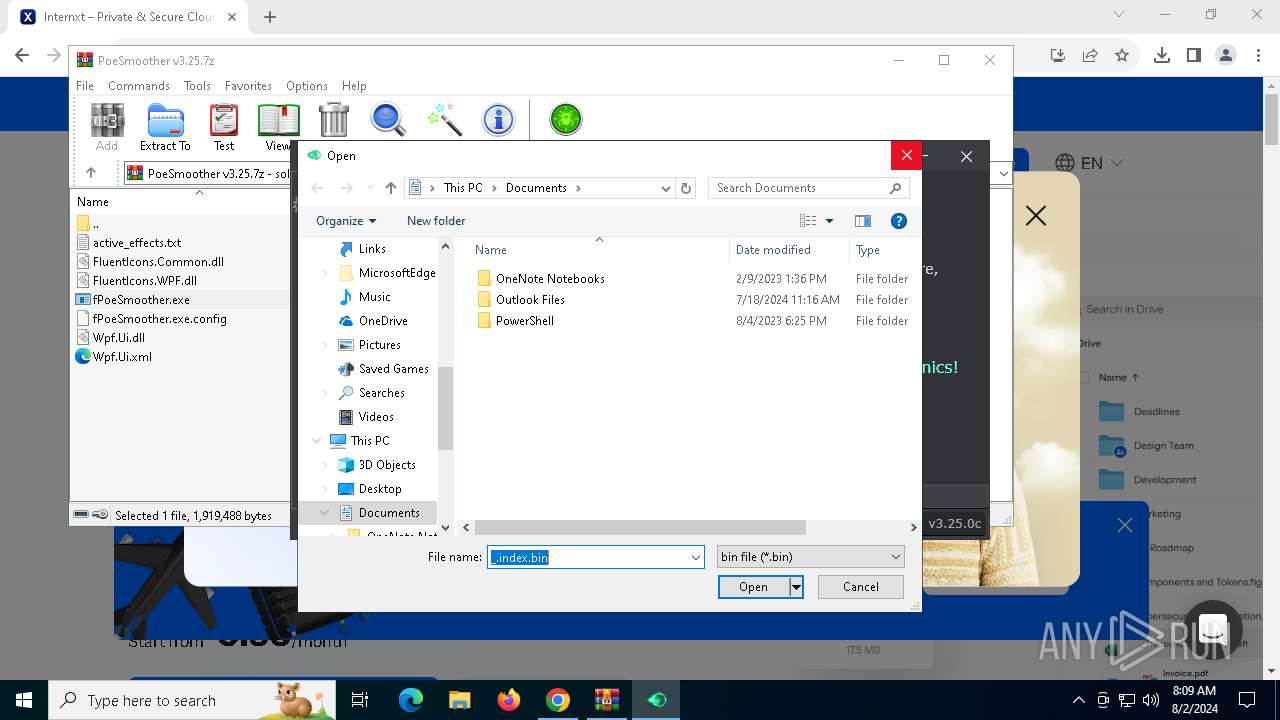Click the Info toolbar icon in WinRAR
The image size is (1280, 720).
(x=498, y=120)
